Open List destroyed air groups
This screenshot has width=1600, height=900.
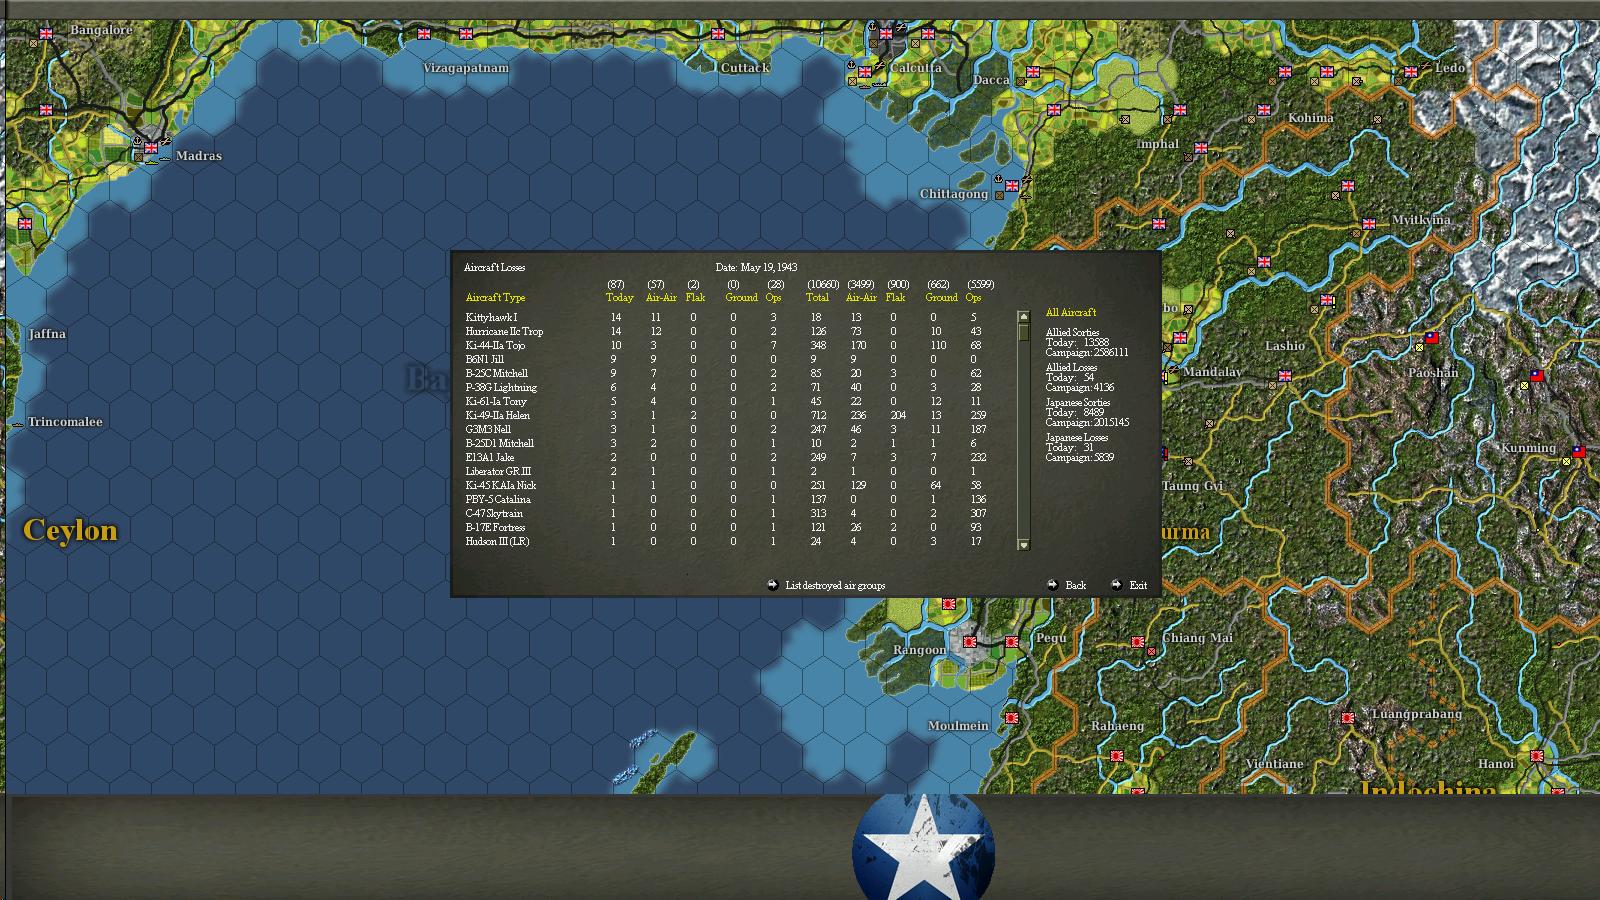click(835, 585)
